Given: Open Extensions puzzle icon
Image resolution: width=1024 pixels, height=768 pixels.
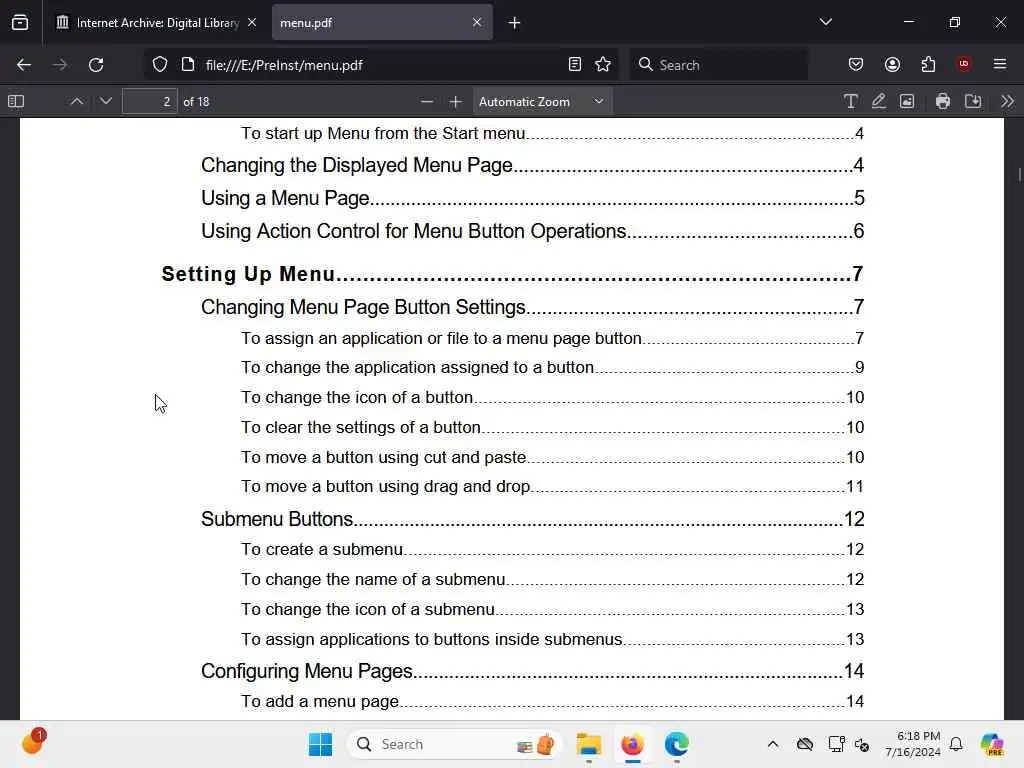Looking at the screenshot, I should click(x=928, y=64).
